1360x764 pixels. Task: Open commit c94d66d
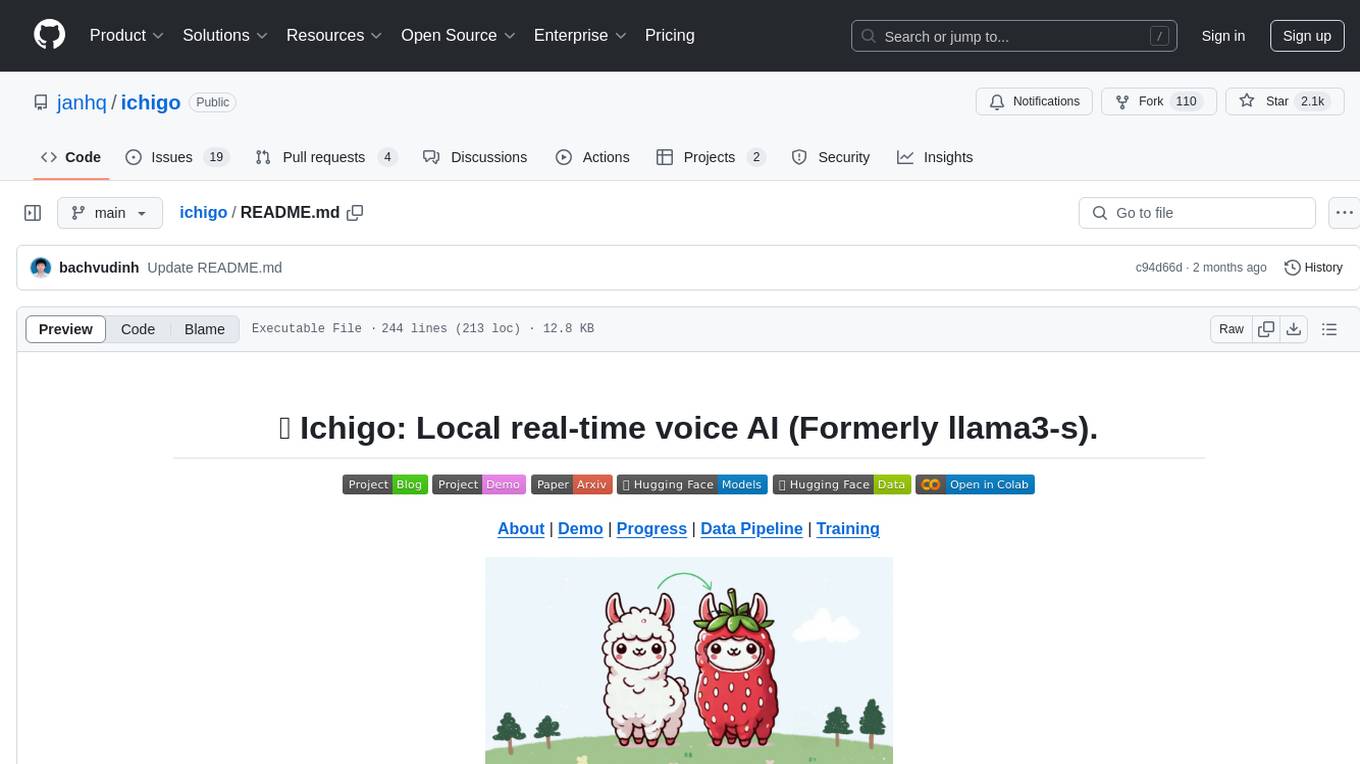(1159, 267)
